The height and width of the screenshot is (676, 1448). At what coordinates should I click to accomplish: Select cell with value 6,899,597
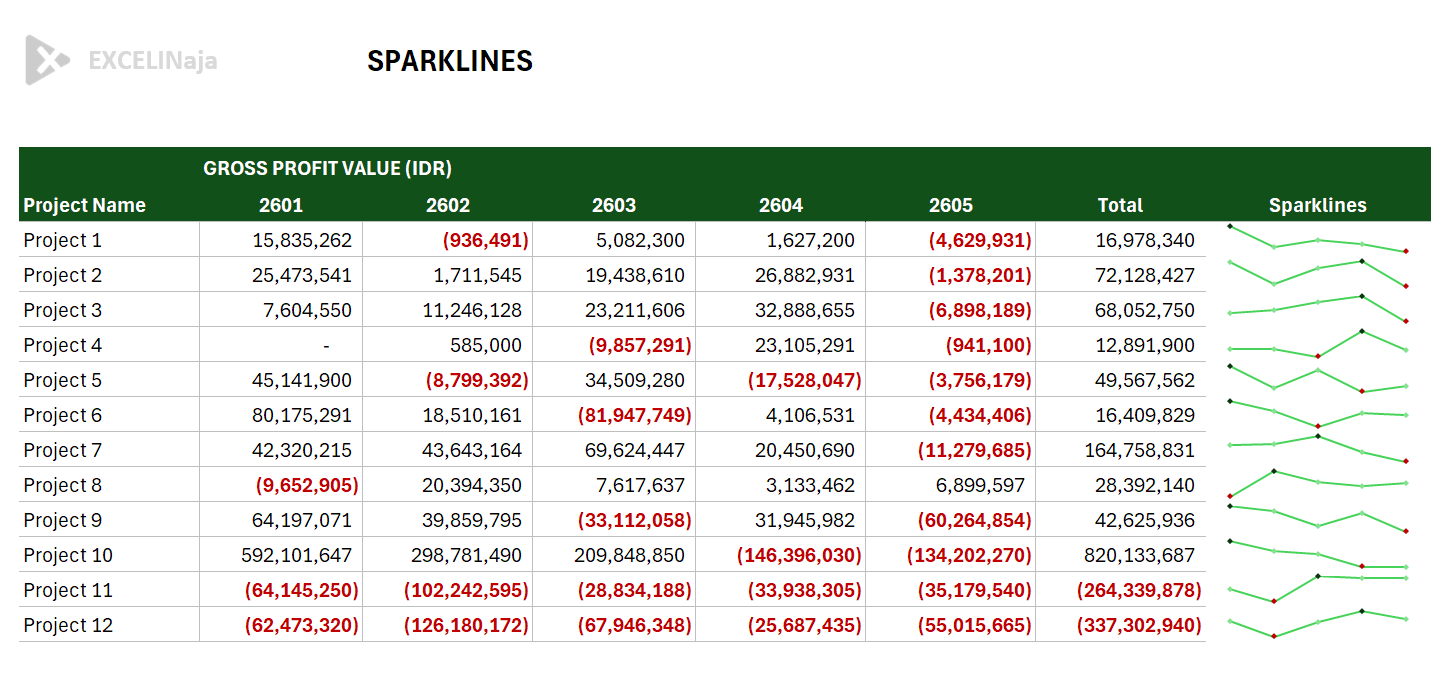pos(951,485)
